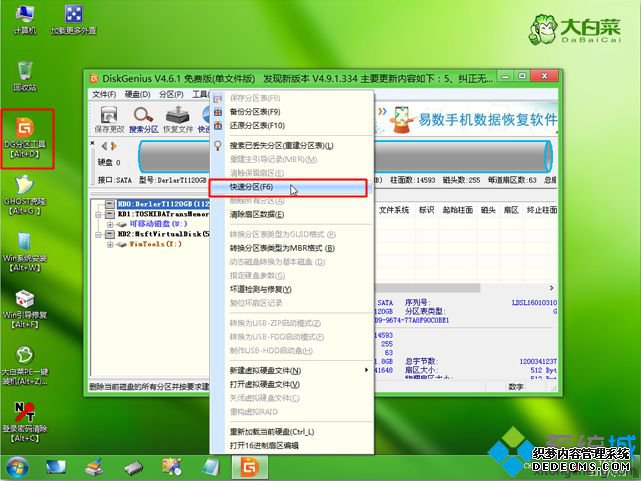
Task: Select 可移动磁盘 (U:) tree item
Action: [x=158, y=224]
